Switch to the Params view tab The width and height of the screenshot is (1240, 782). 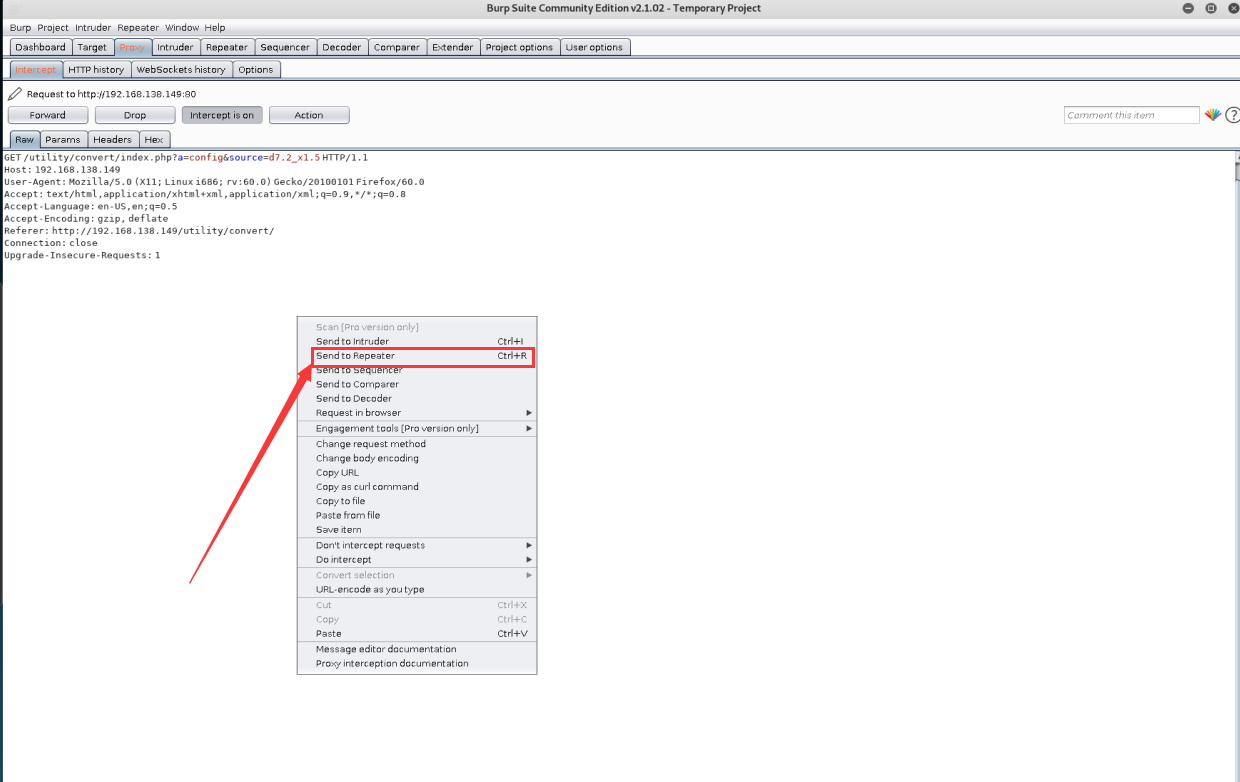tap(63, 140)
